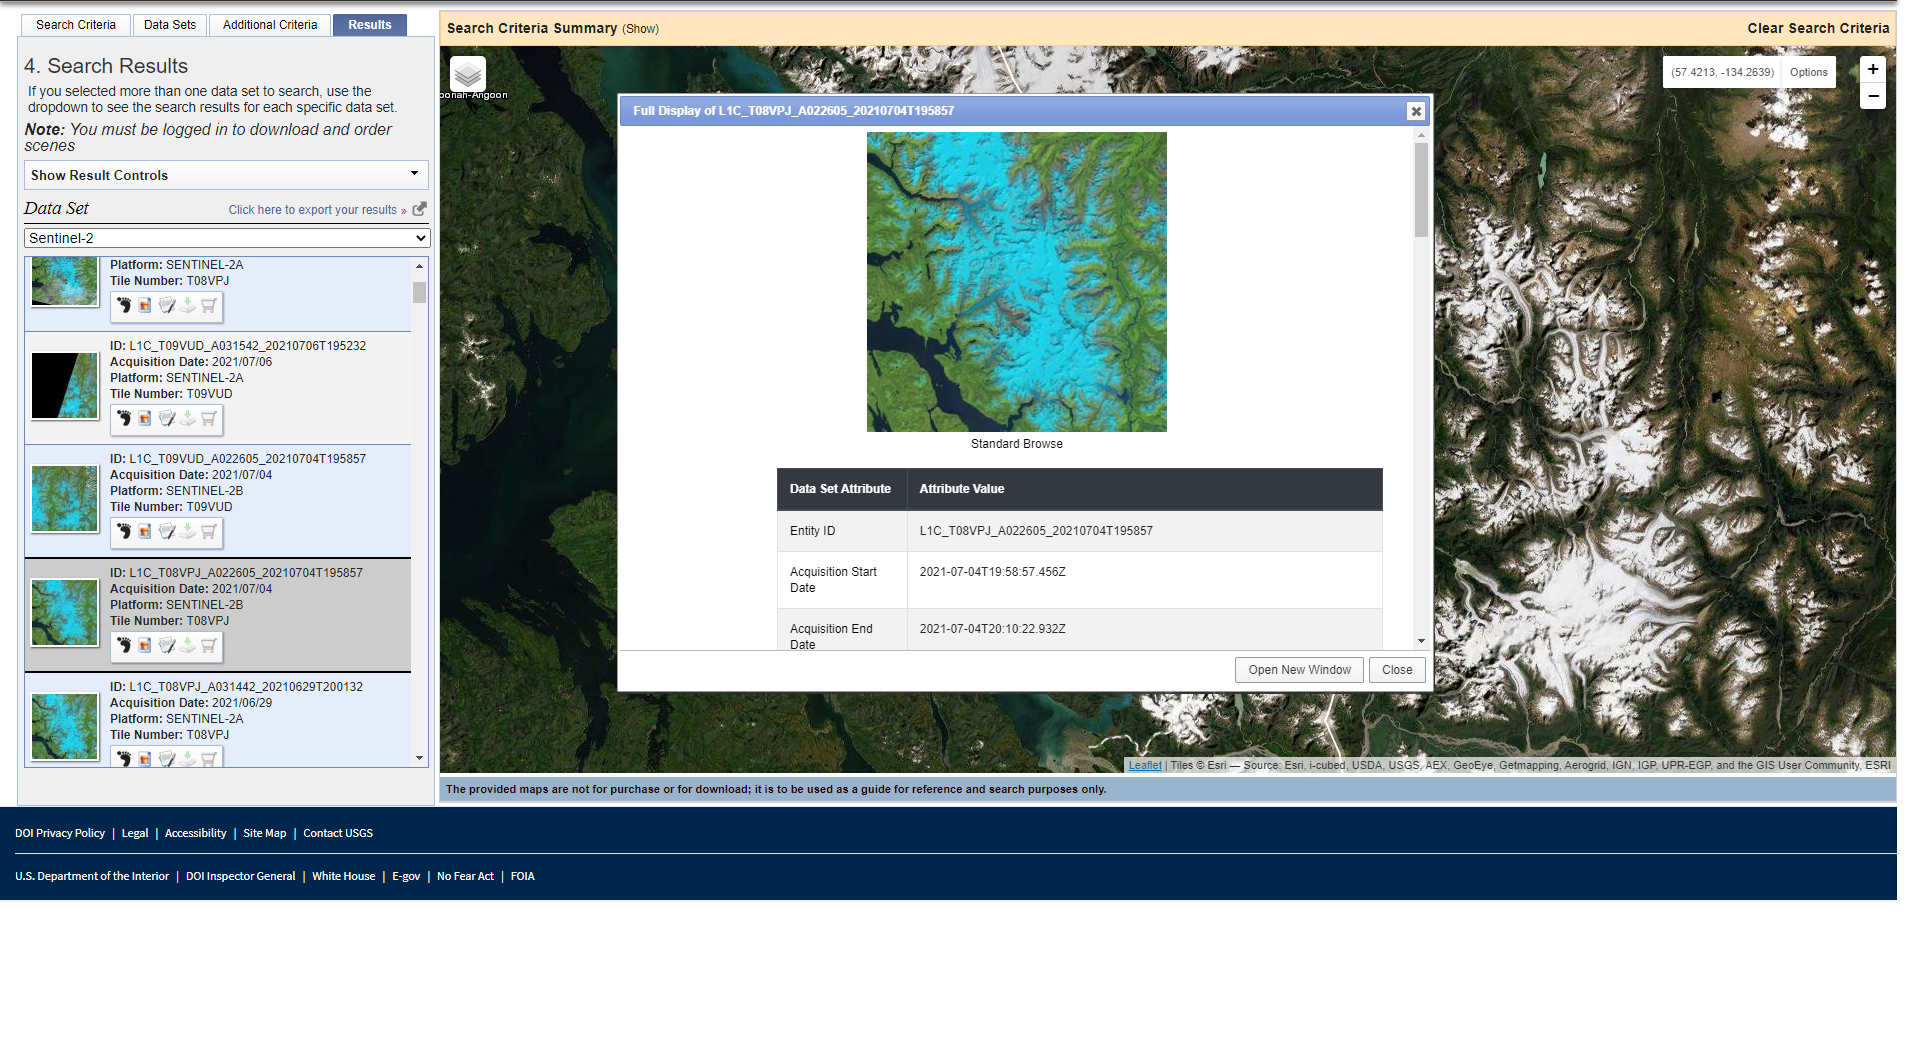Click the export results icon beside the export link

419,209
